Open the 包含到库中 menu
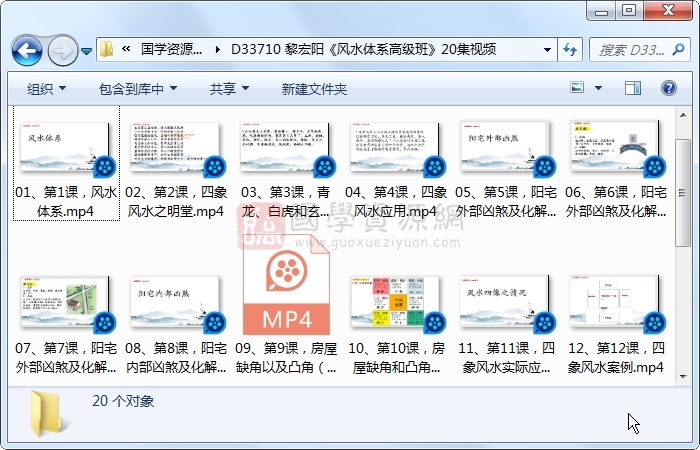This screenshot has width=700, height=450. click(x=138, y=89)
